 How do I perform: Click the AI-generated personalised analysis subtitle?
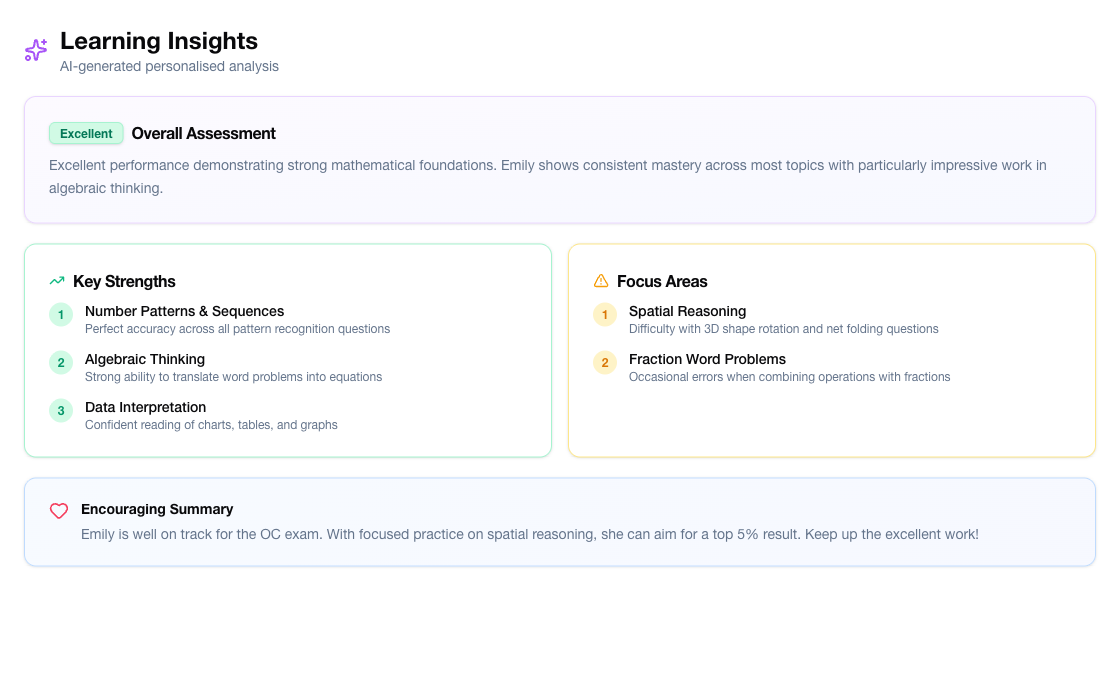pos(169,66)
